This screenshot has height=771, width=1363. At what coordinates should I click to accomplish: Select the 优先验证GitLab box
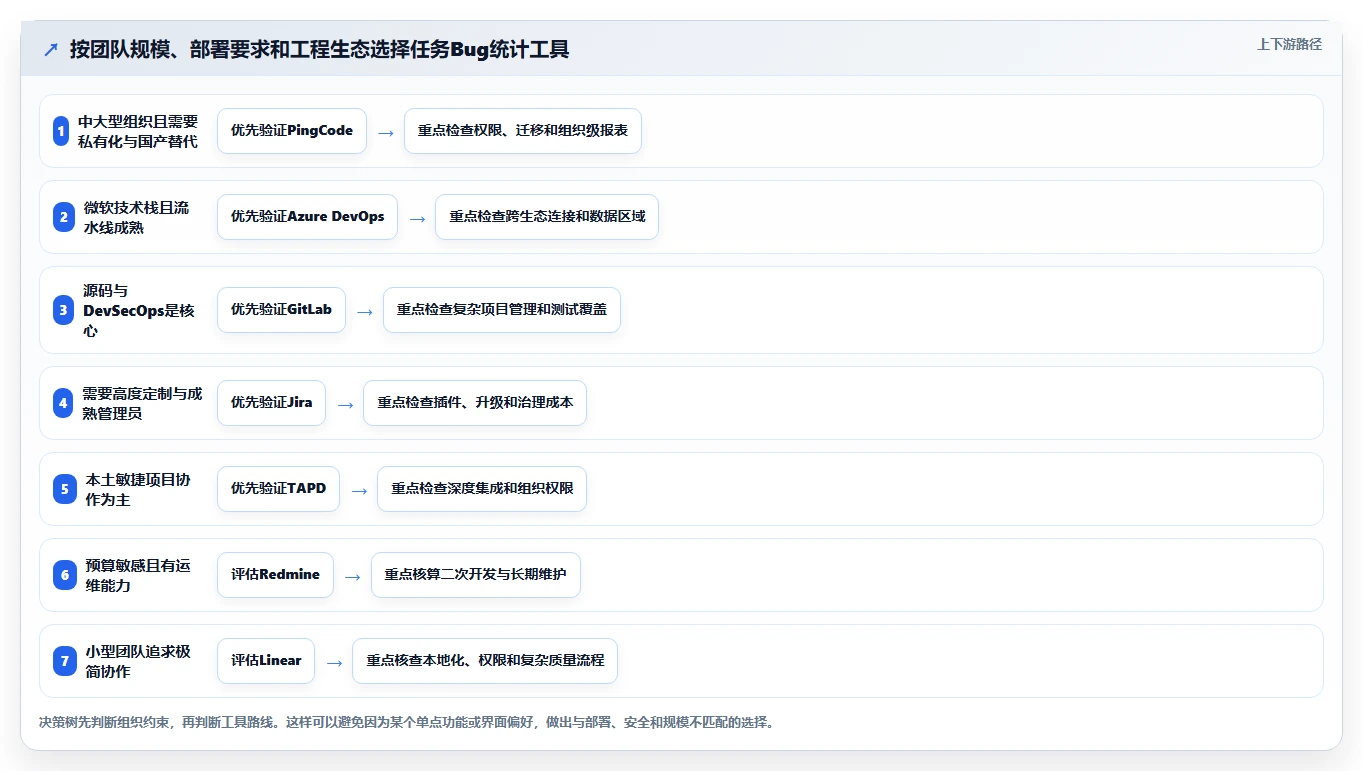[x=281, y=310]
